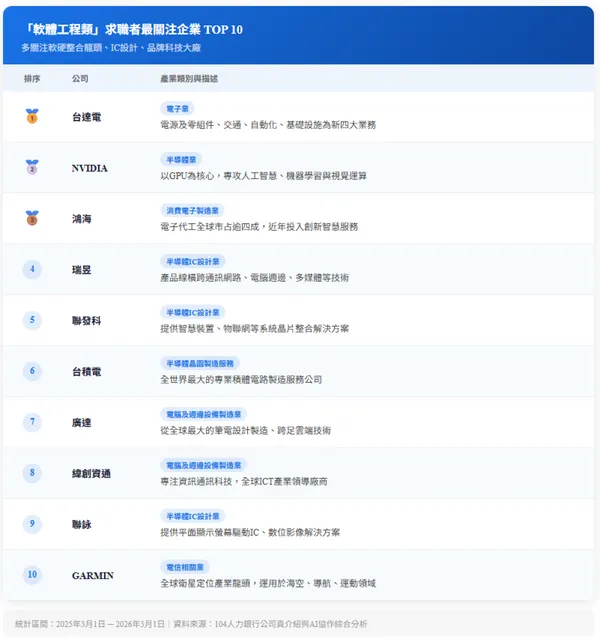Click the 公司 column header
This screenshot has width=600, height=639.
(80, 79)
